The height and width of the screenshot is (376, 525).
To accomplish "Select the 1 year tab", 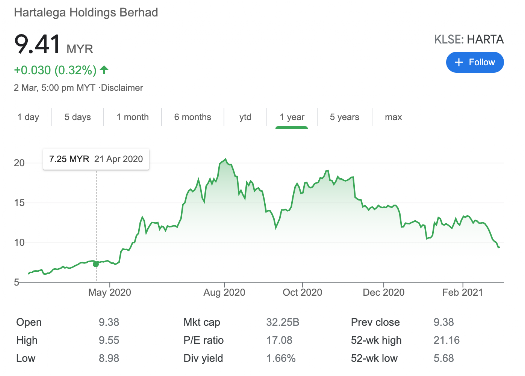I will (292, 117).
